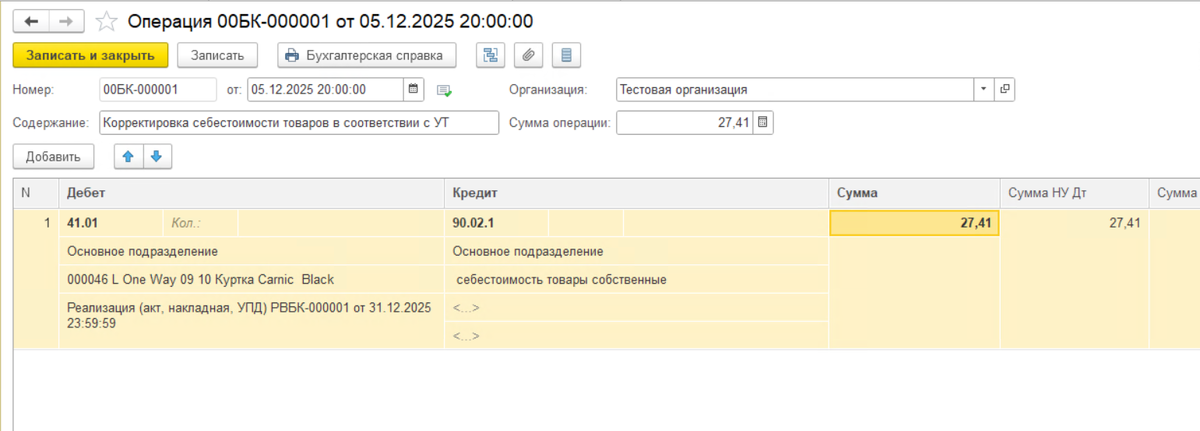Click the Записать button
This screenshot has height=431, width=1200.
coord(218,55)
